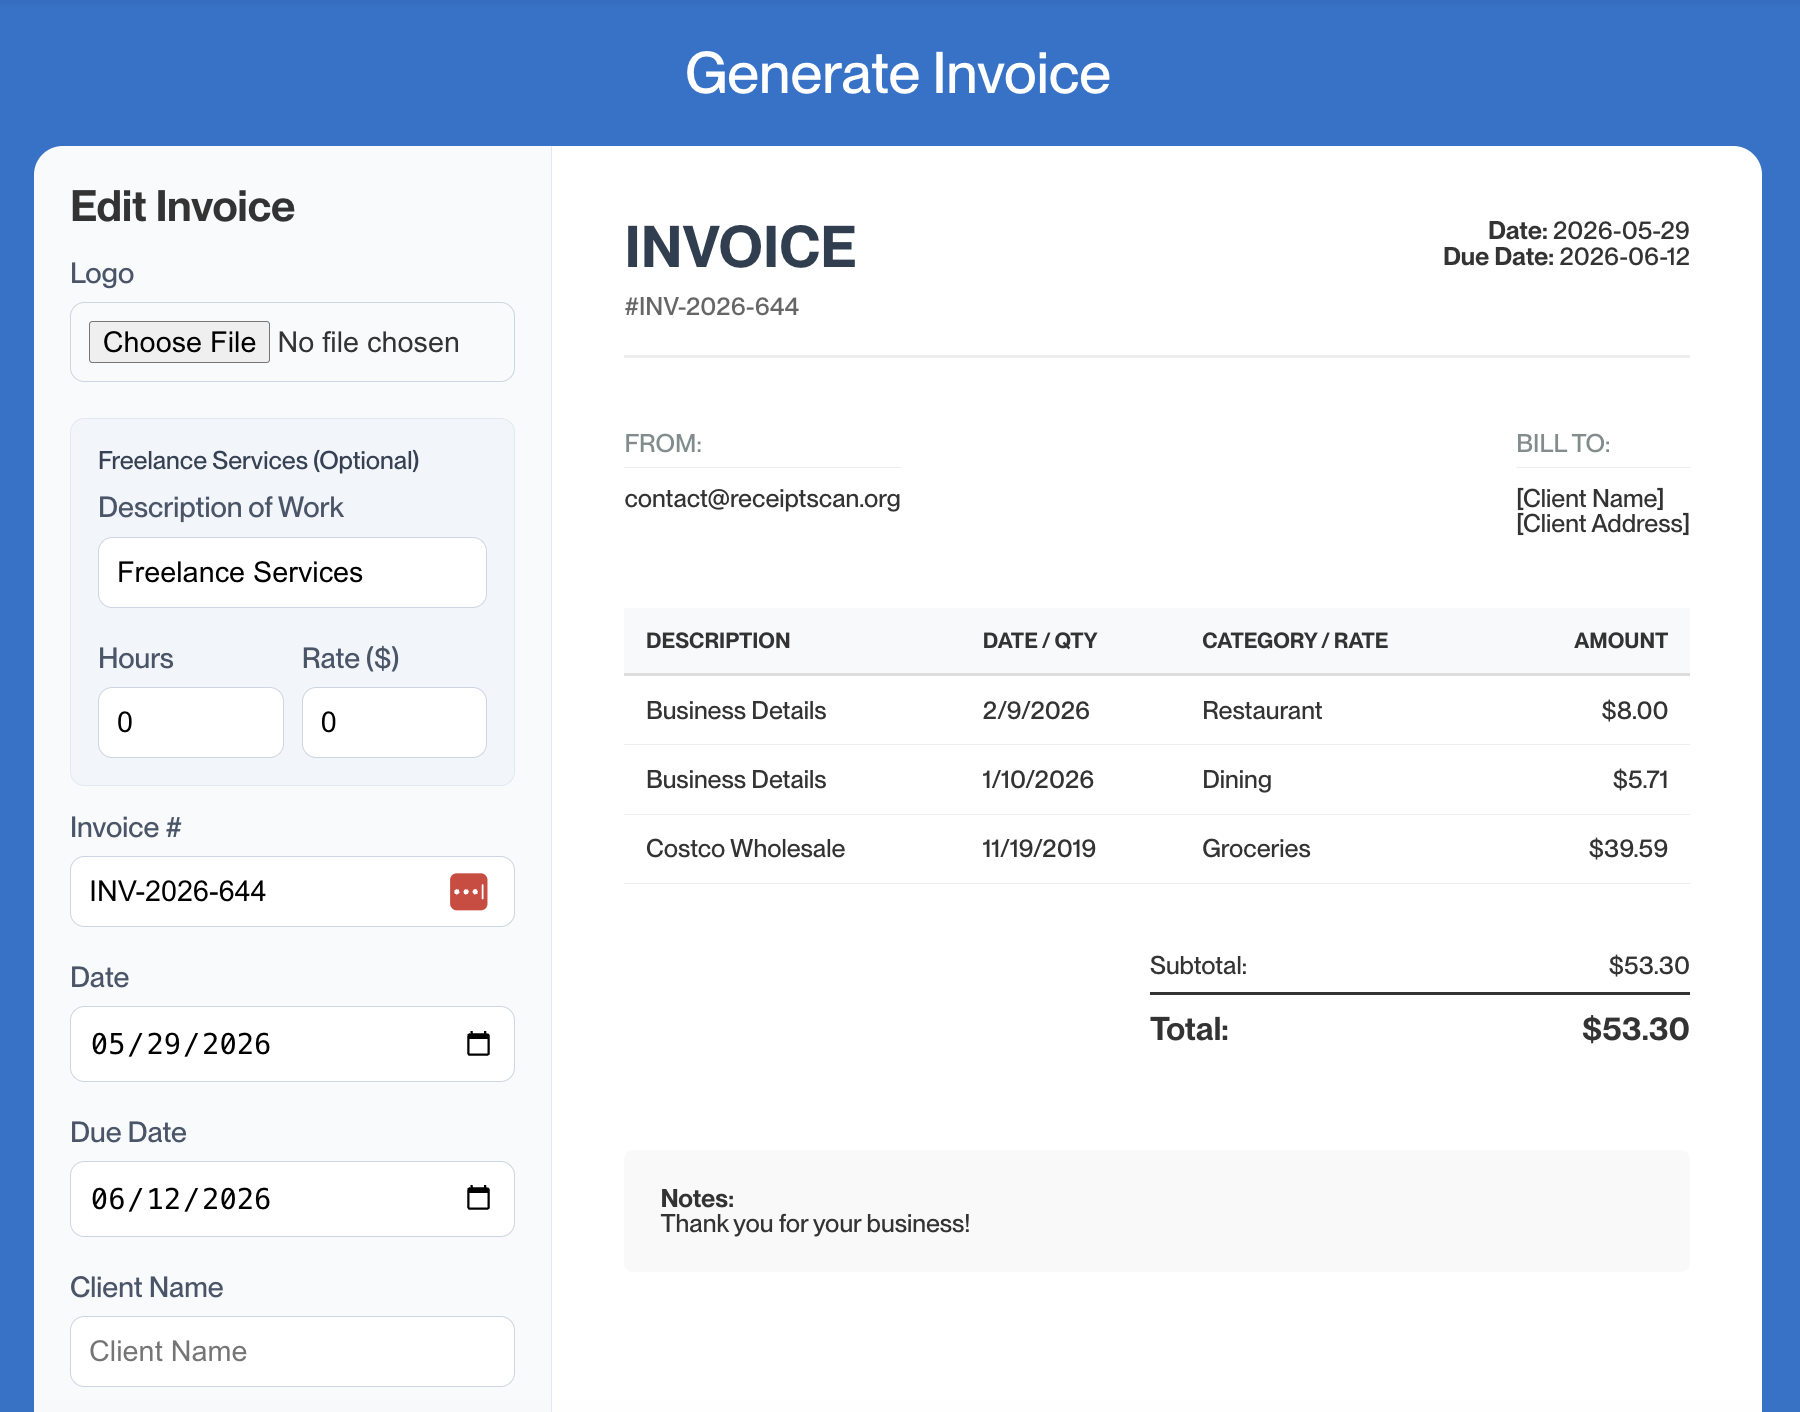
Task: Click the 'Freelance Services (Optional)' section label
Action: coord(258,460)
